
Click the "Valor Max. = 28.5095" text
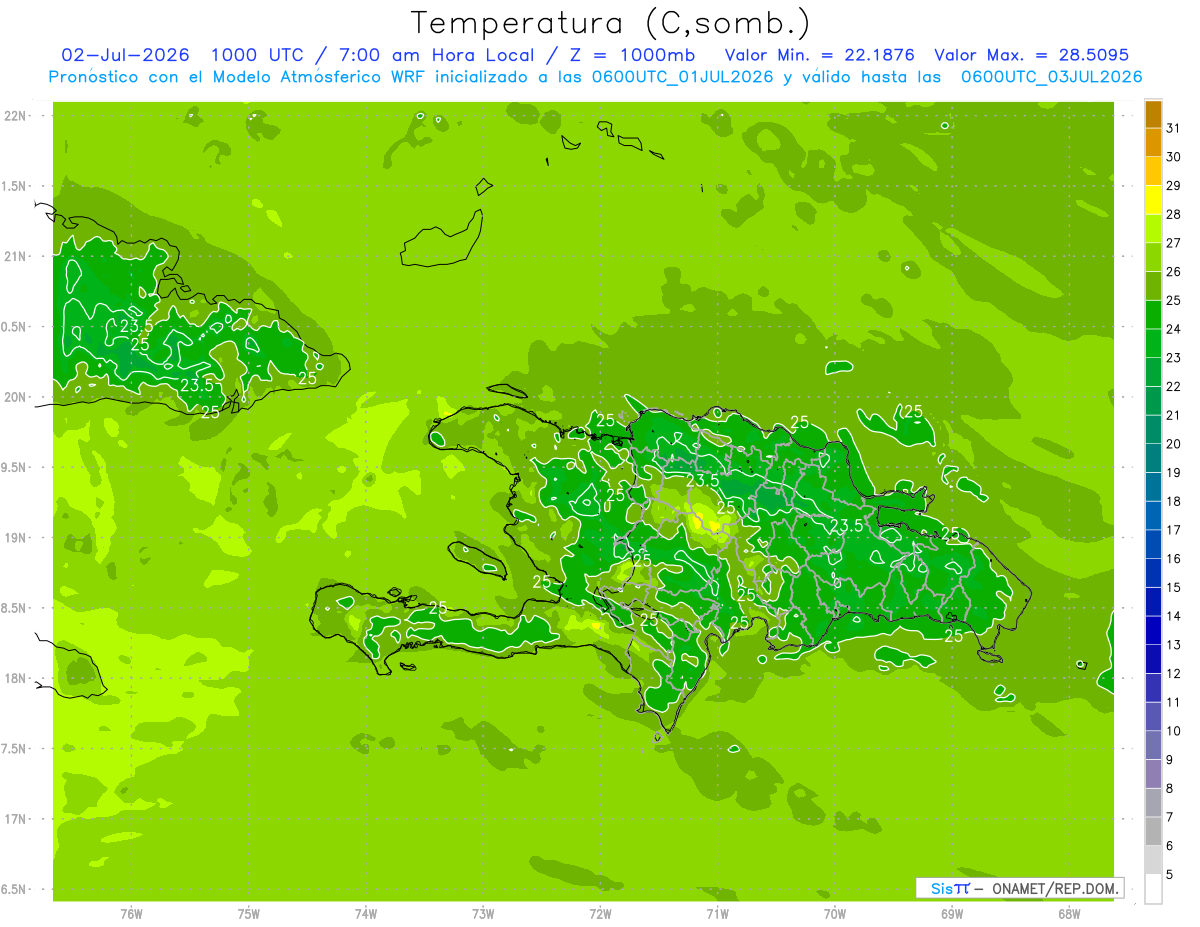(1031, 55)
